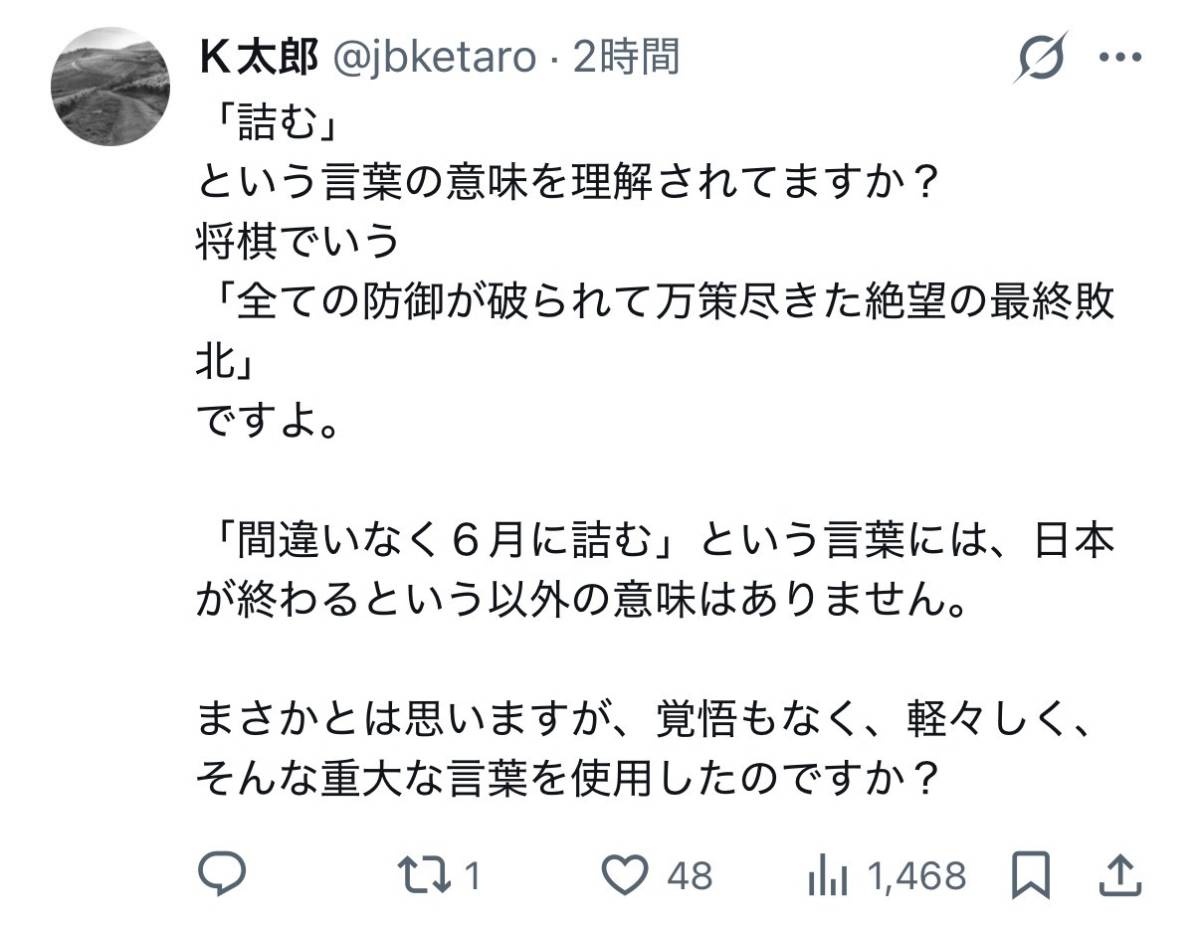
Task: Click the like count of 48
Action: (689, 877)
